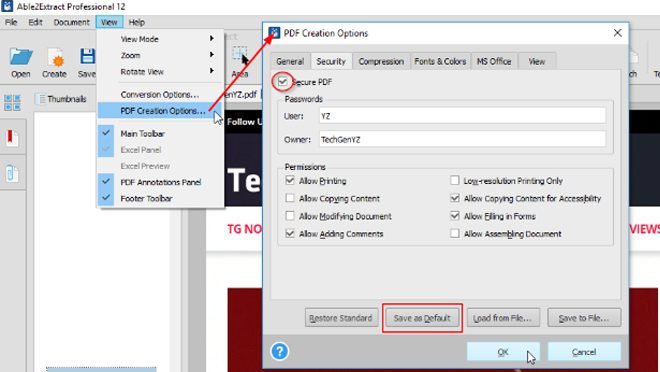This screenshot has height=372, width=660.
Task: Click the Thumbnails panel tab
Action: click(63, 99)
